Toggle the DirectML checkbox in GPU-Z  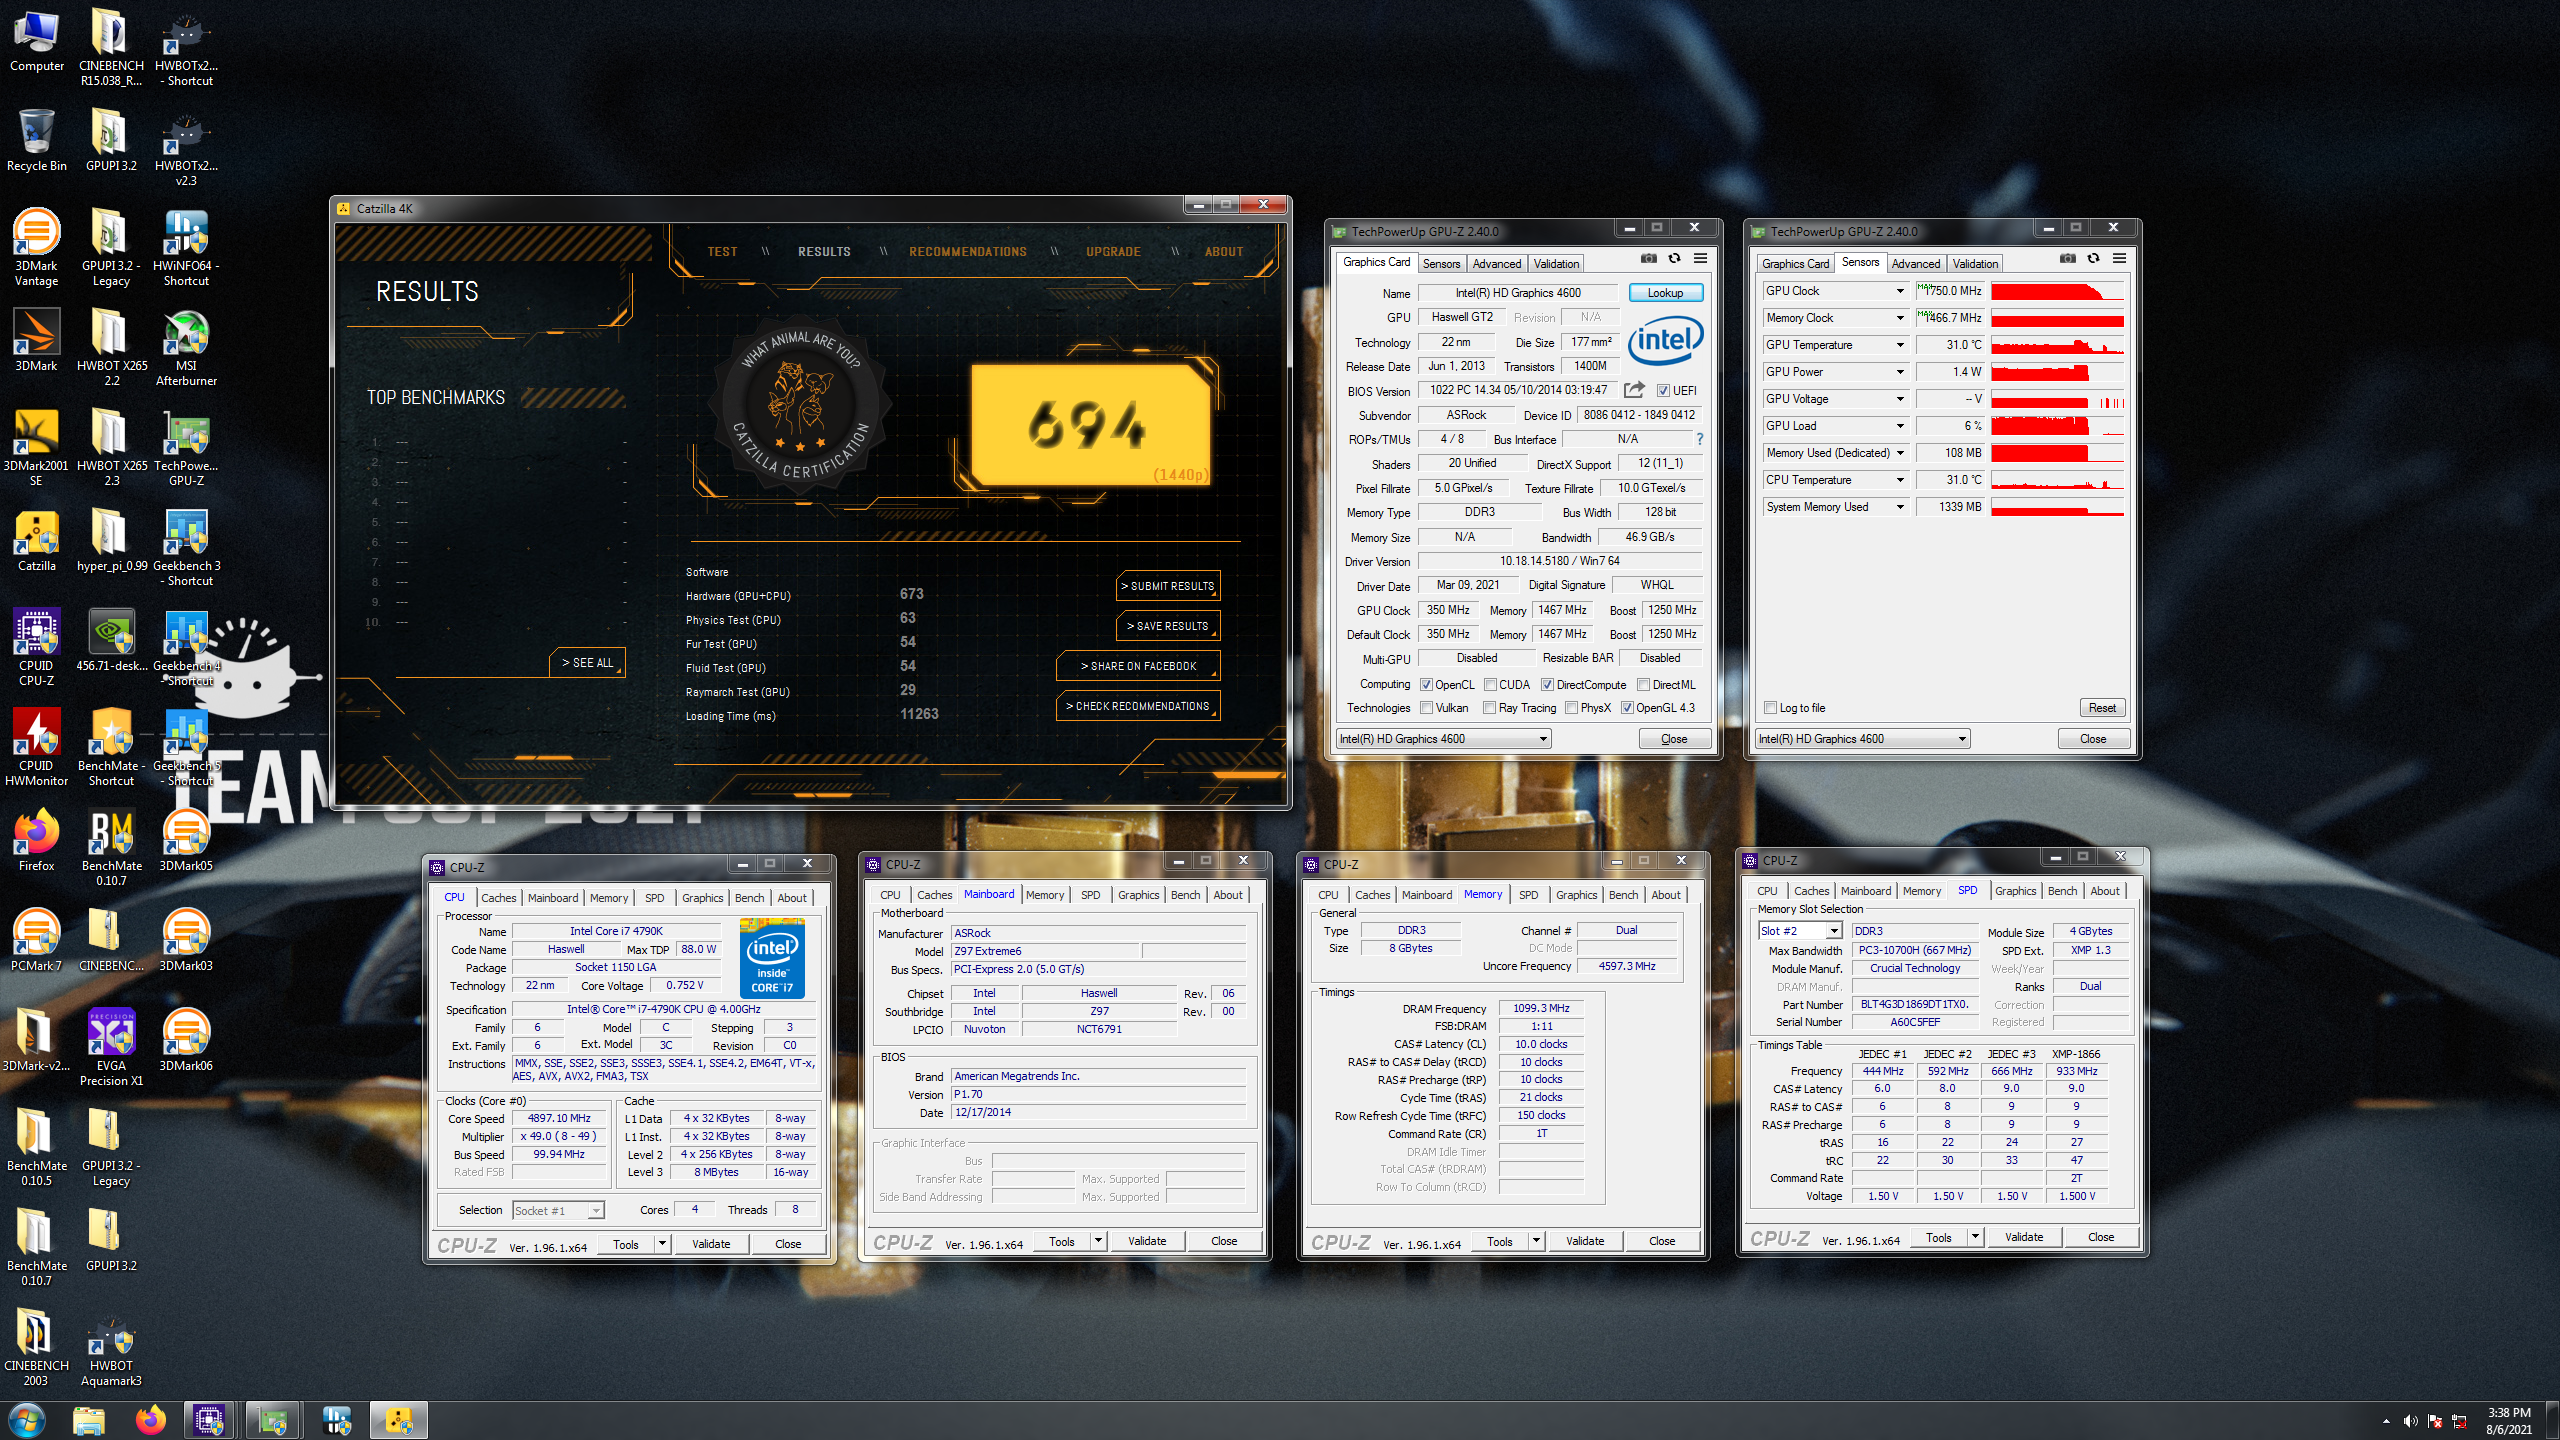[x=1643, y=685]
